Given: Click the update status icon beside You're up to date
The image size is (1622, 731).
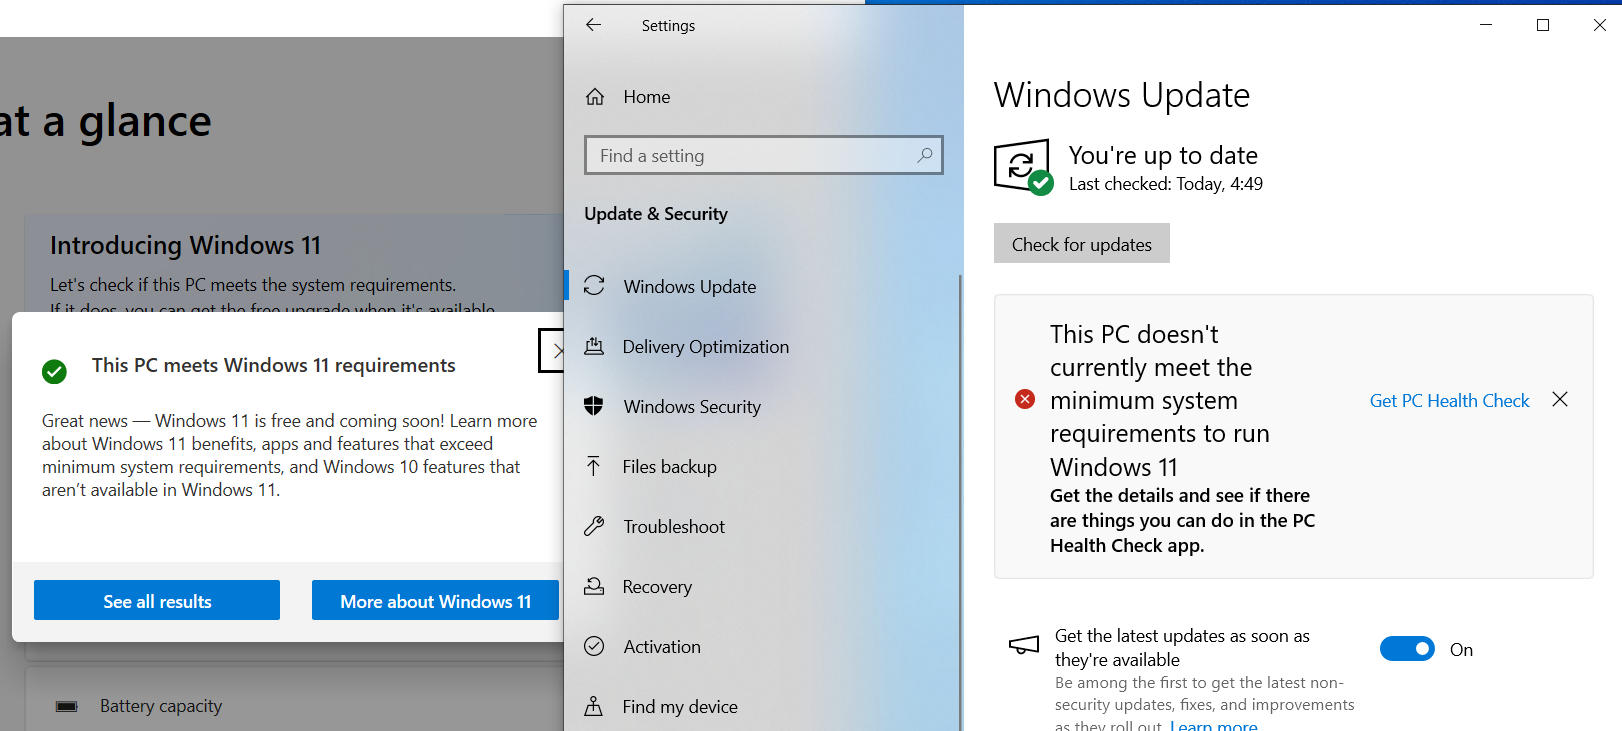Looking at the screenshot, I should 1023,167.
